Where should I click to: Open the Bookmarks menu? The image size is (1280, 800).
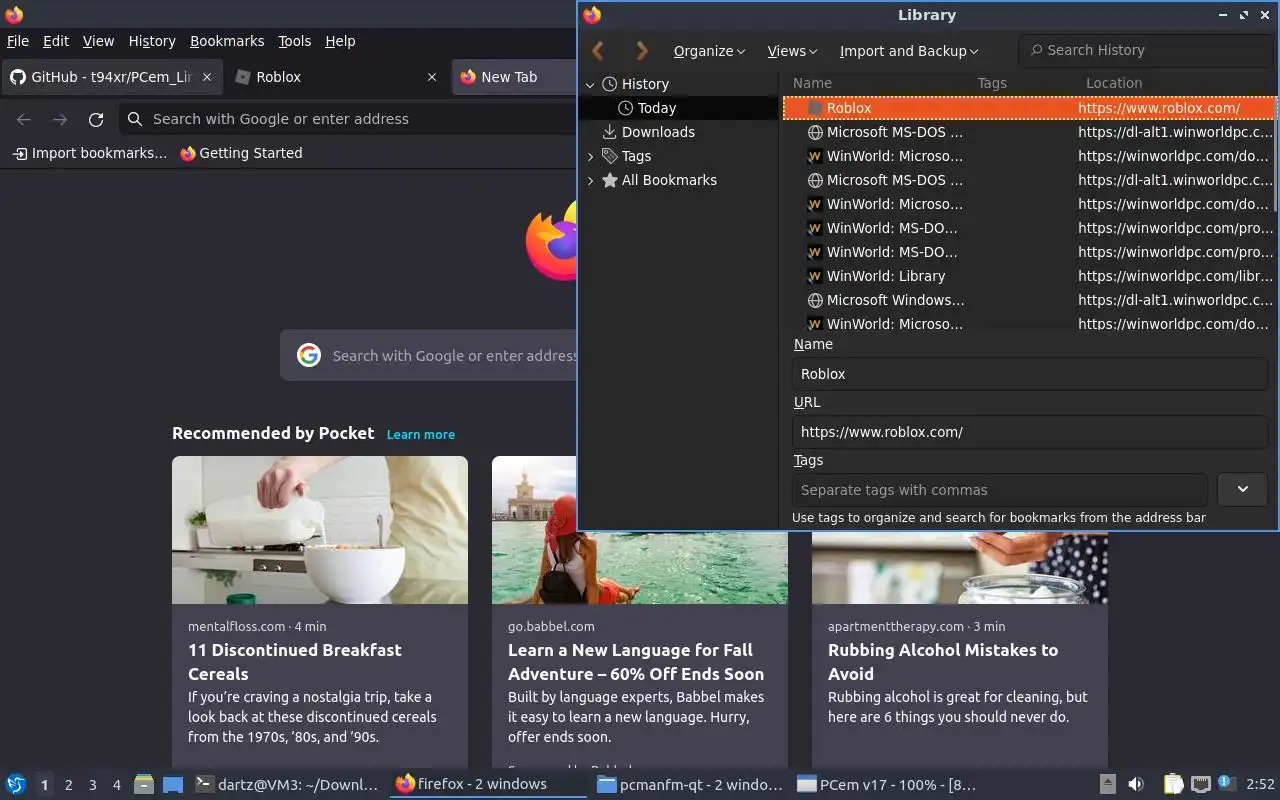click(x=227, y=41)
